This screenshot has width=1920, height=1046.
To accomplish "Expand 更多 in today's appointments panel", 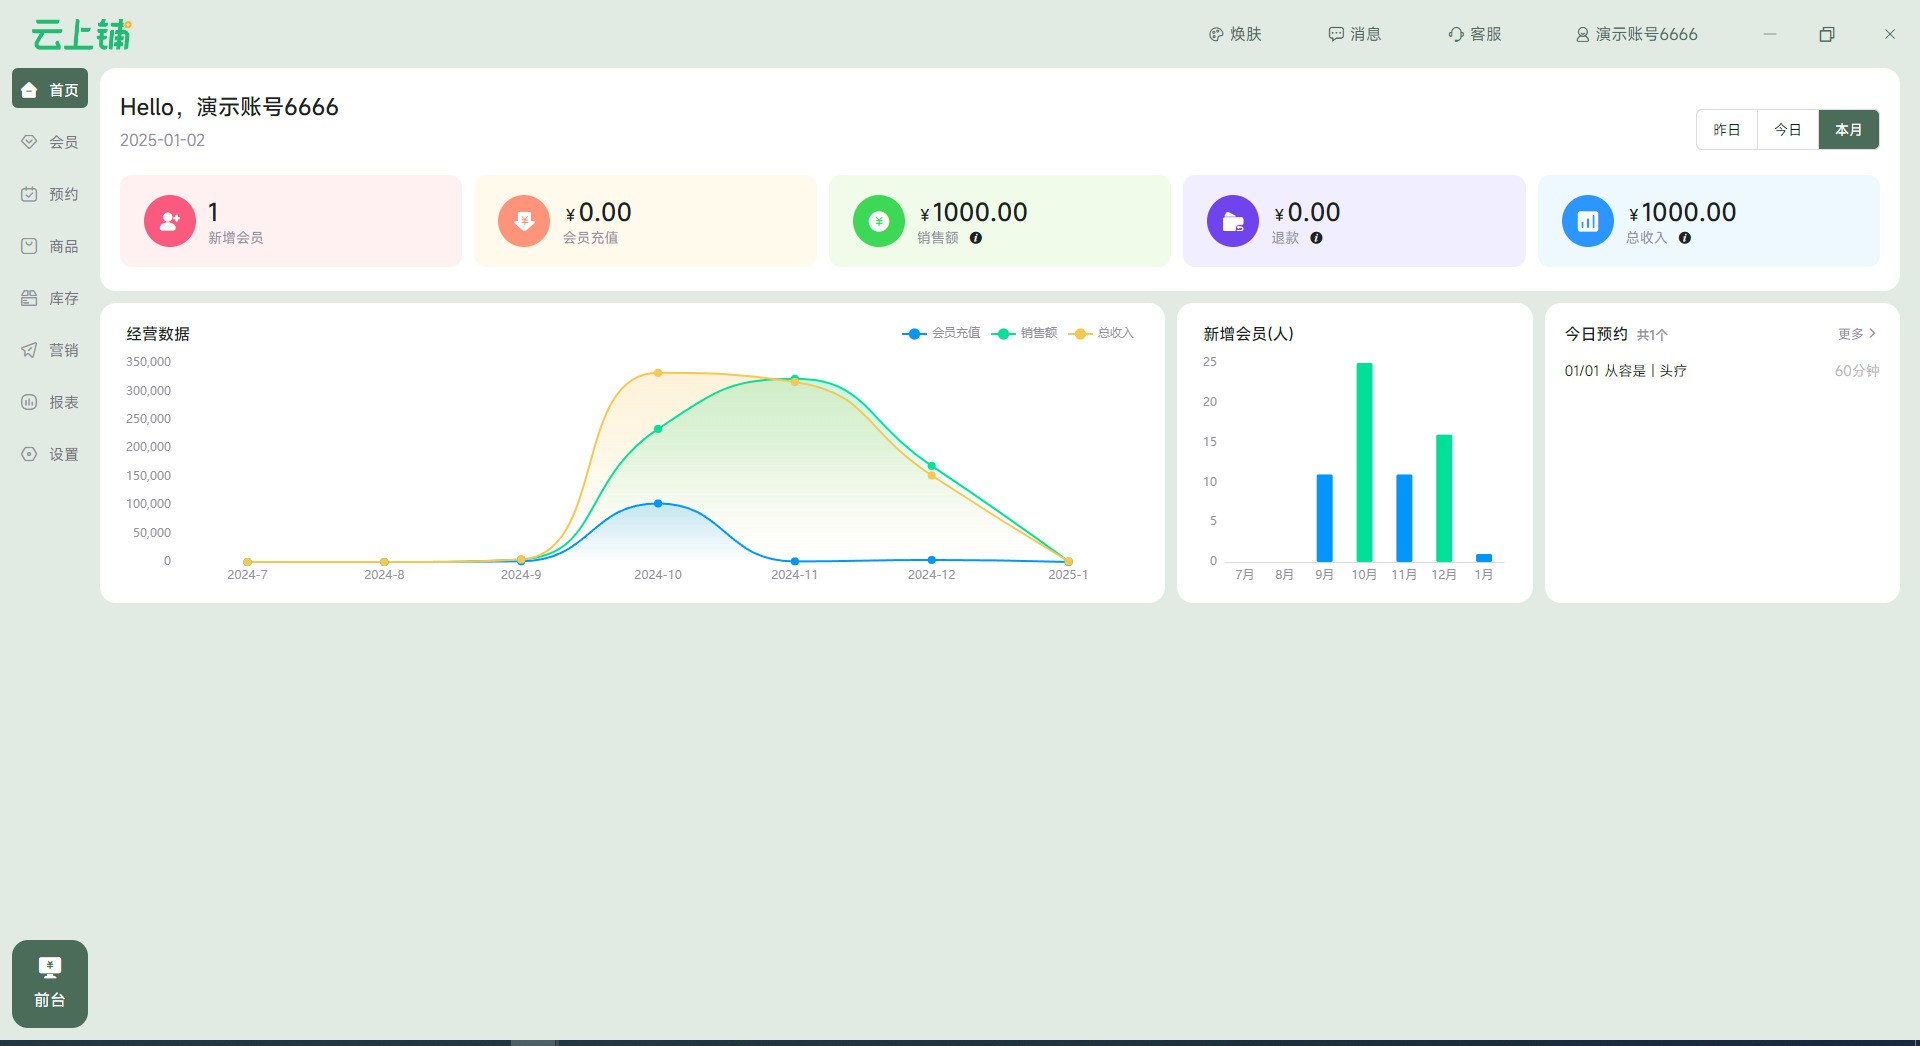I will click(1856, 334).
